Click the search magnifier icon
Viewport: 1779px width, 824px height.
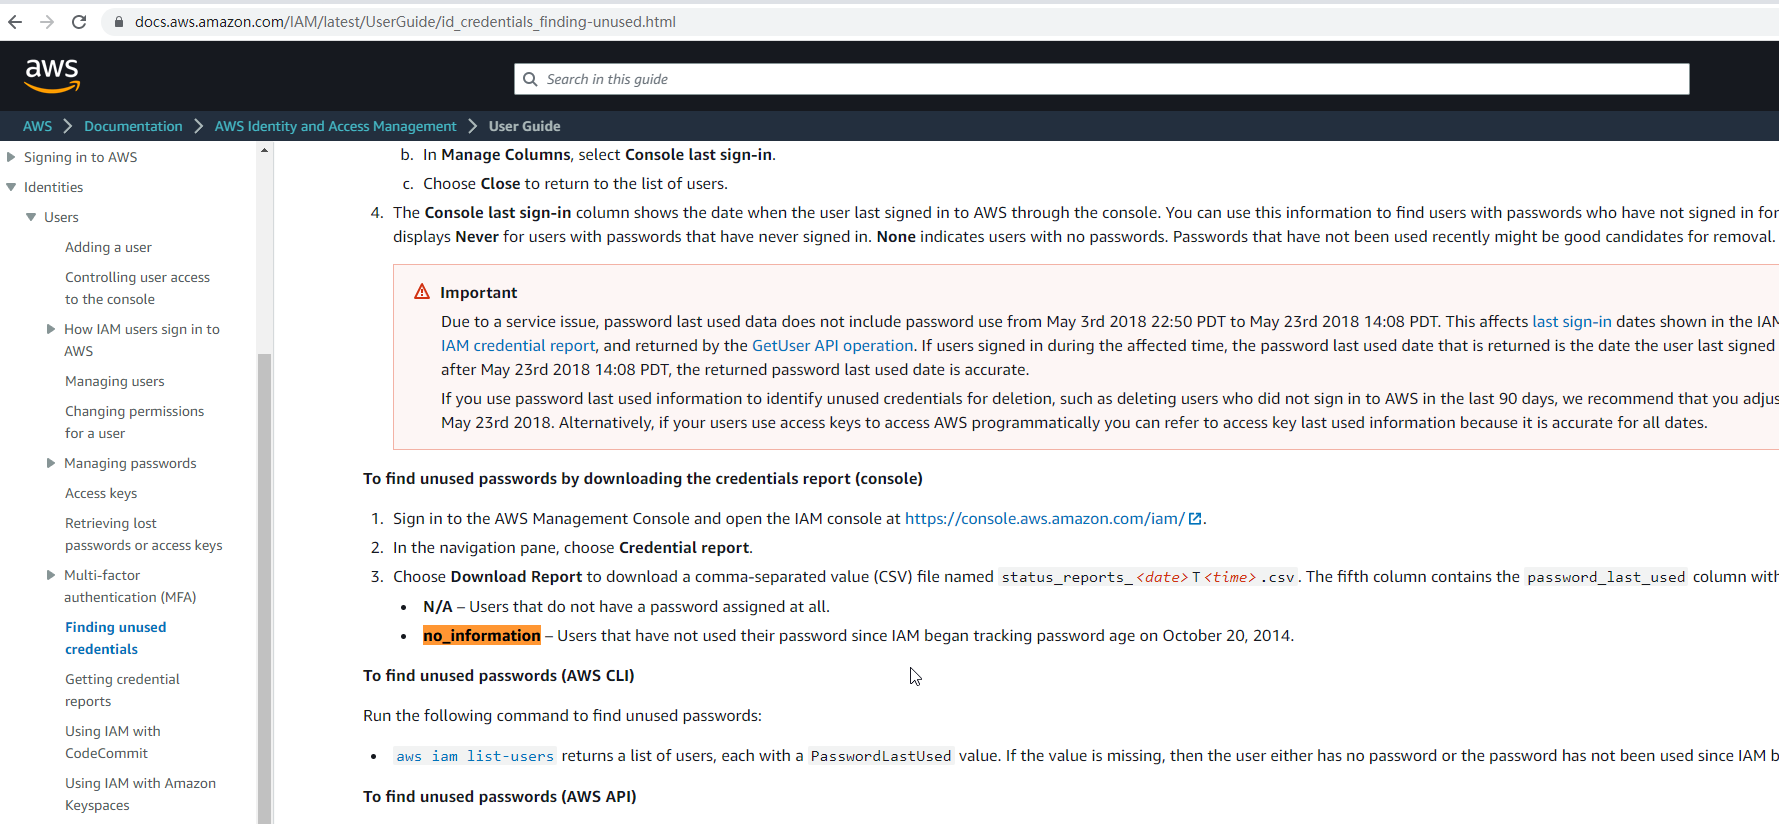point(530,79)
